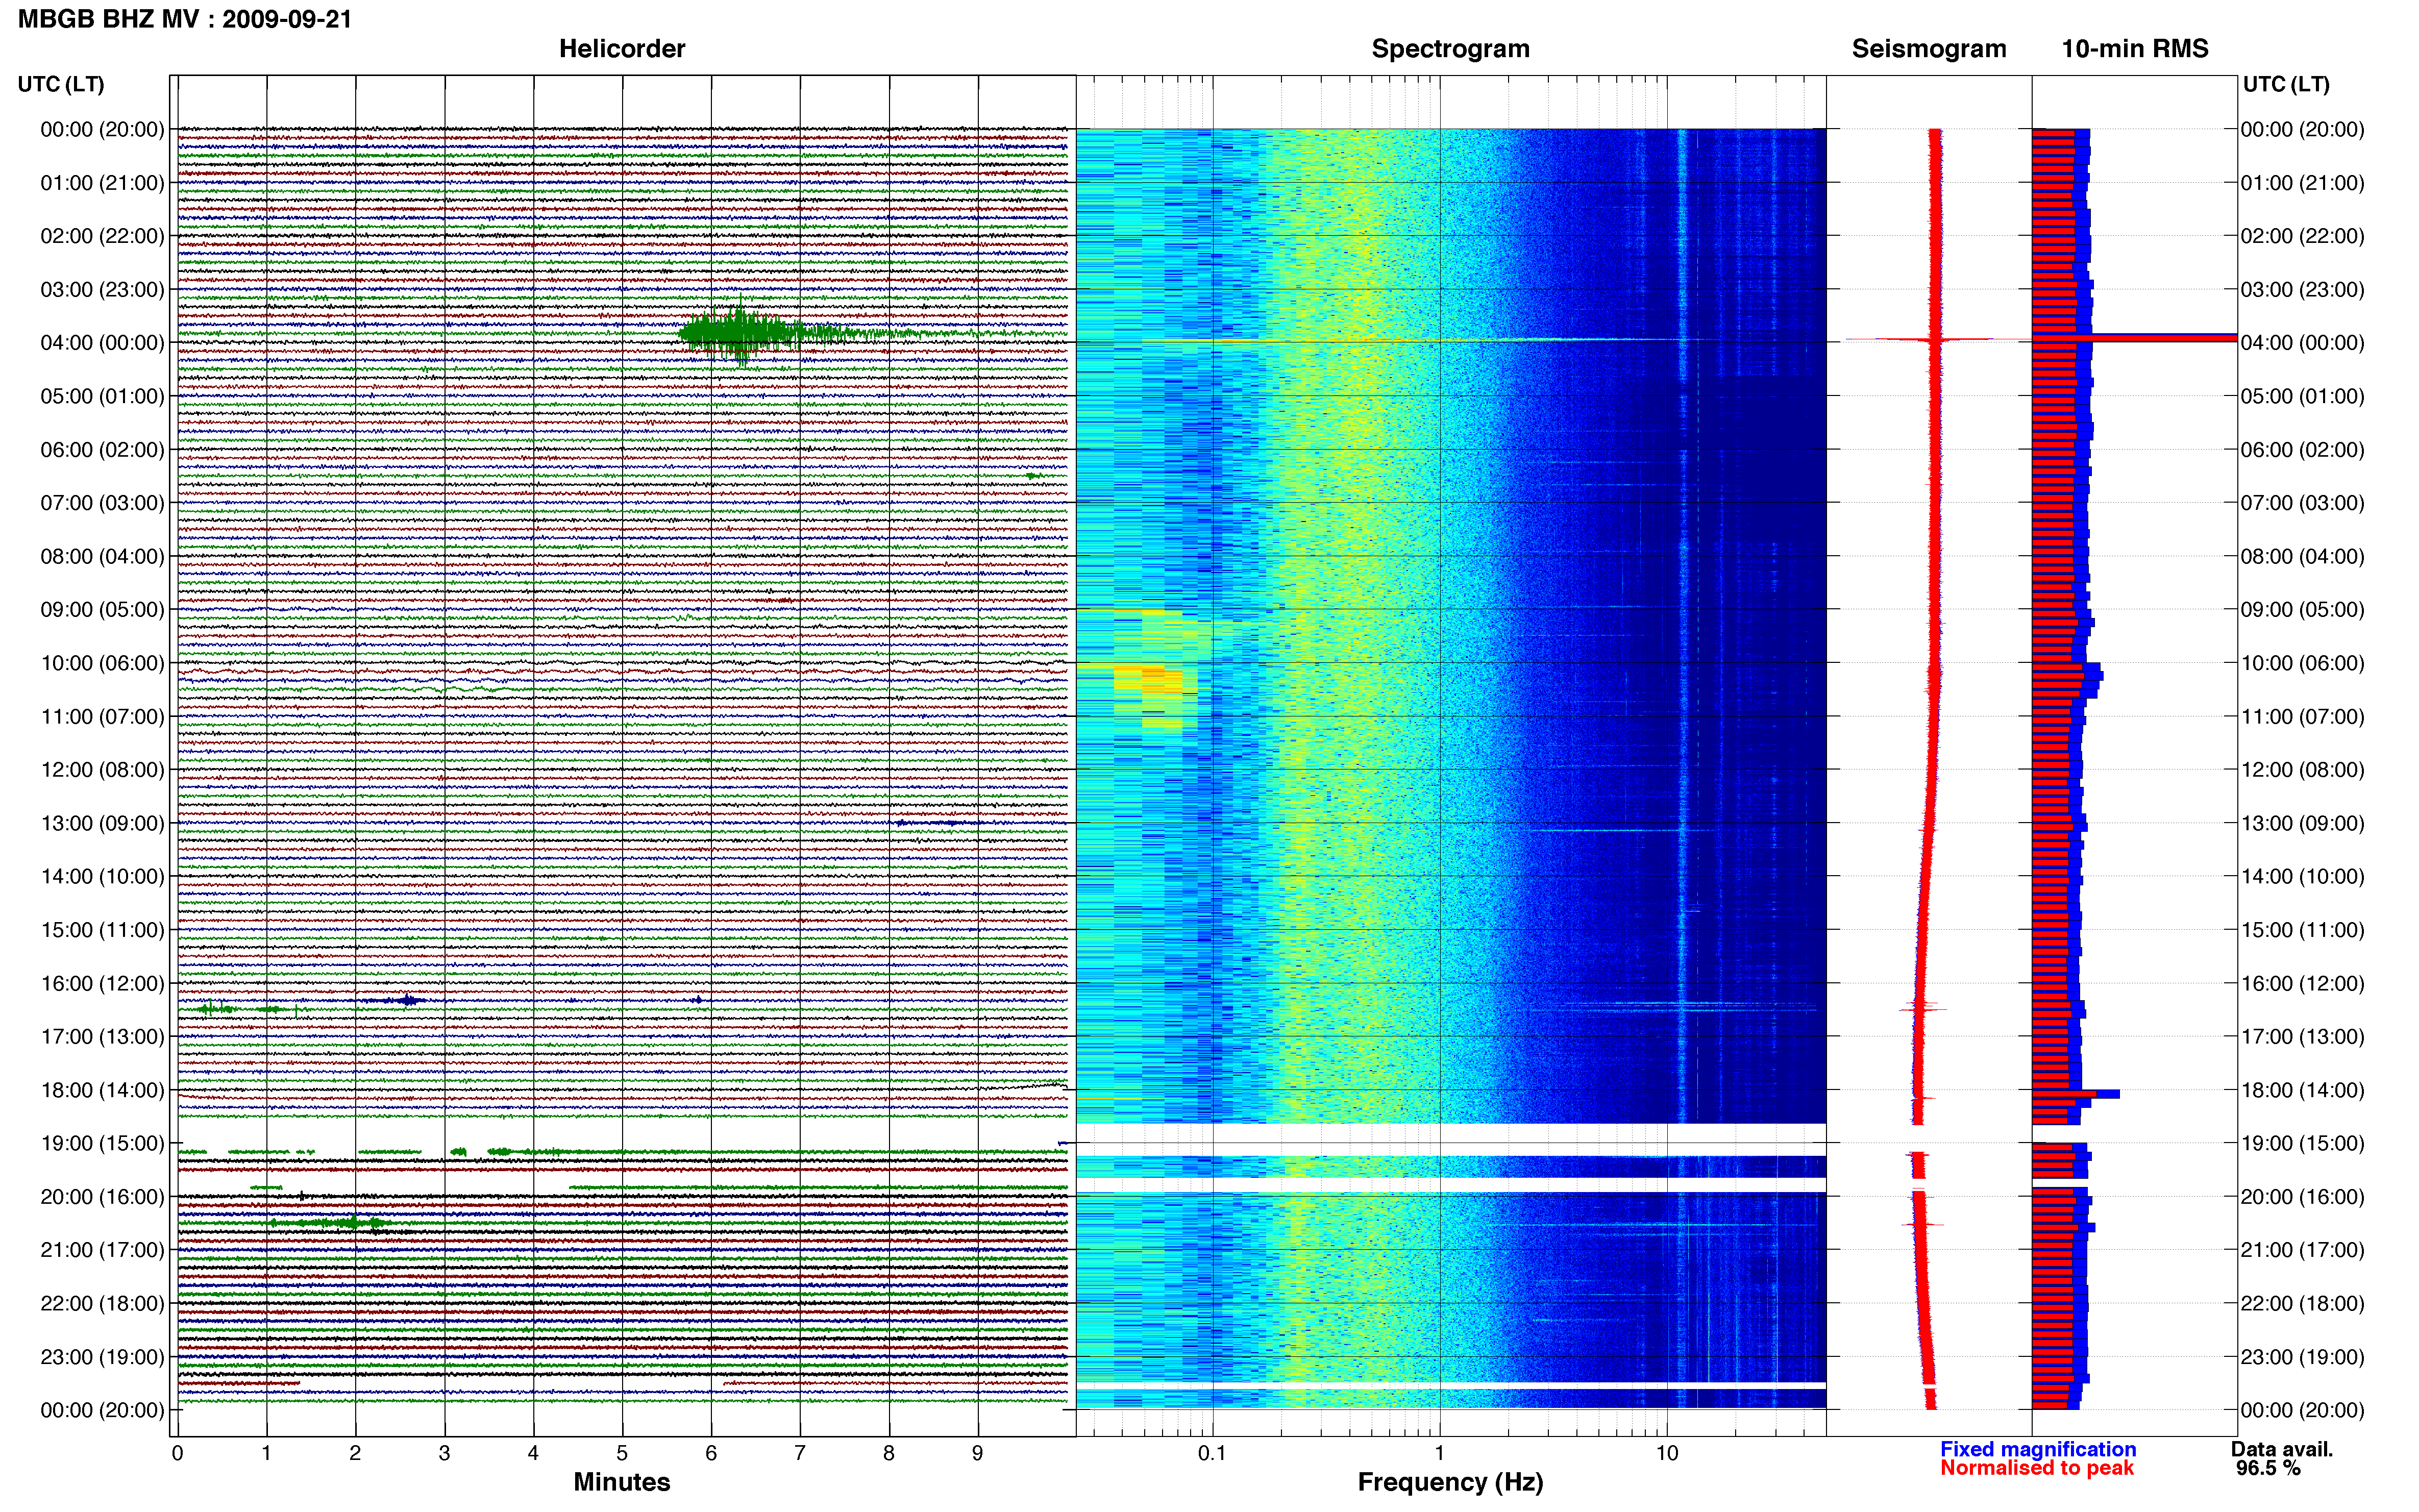Screen dimensions: 2419x1512
Task: Select 03:00 (23:00) on the left time axis
Action: click(102, 290)
